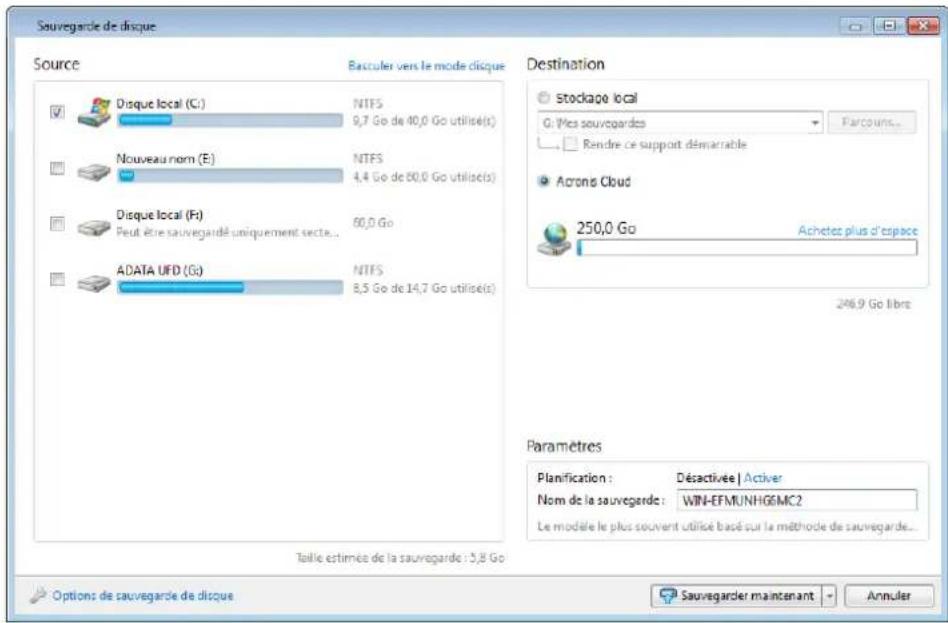The image size is (948, 623).
Task: Click Basculer vers le mode disque link
Action: (426, 66)
